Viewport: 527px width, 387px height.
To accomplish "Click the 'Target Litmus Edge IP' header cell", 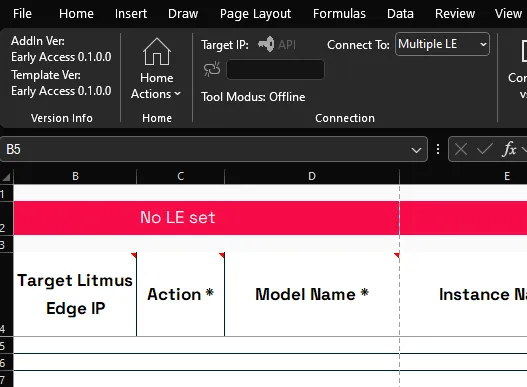I will click(x=75, y=294).
